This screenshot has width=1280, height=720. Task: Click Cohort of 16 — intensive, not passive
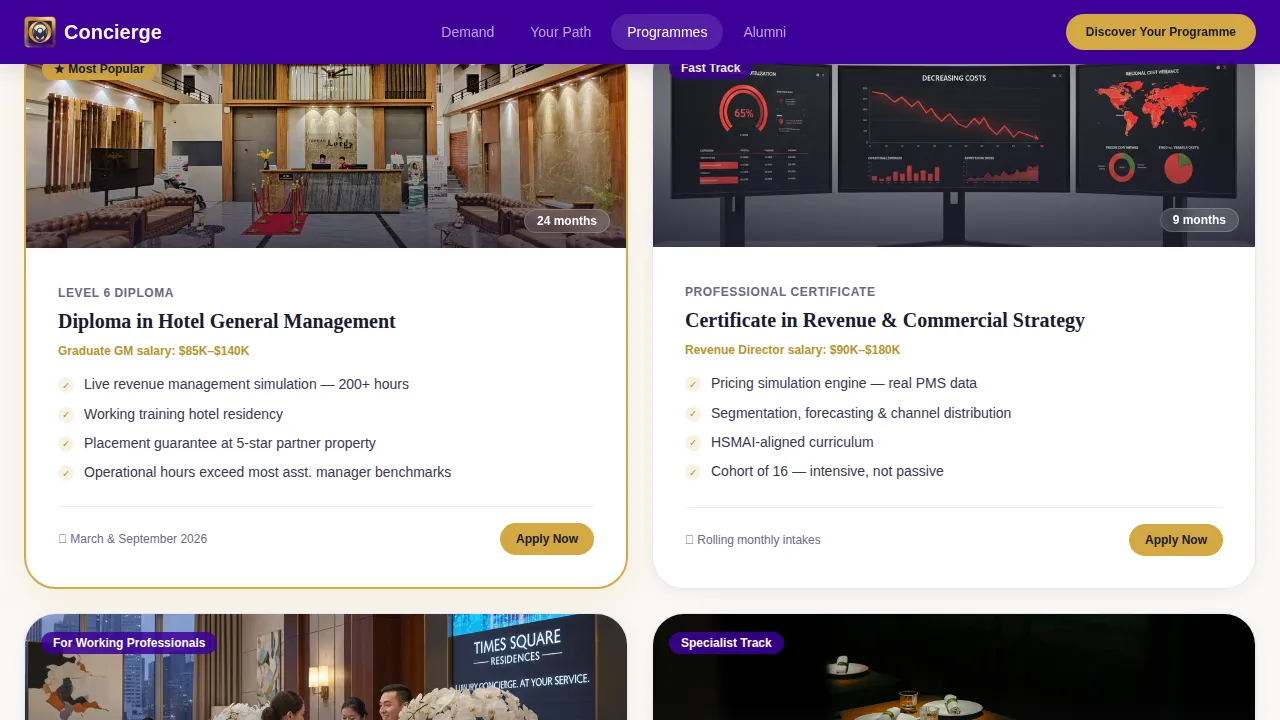[827, 471]
